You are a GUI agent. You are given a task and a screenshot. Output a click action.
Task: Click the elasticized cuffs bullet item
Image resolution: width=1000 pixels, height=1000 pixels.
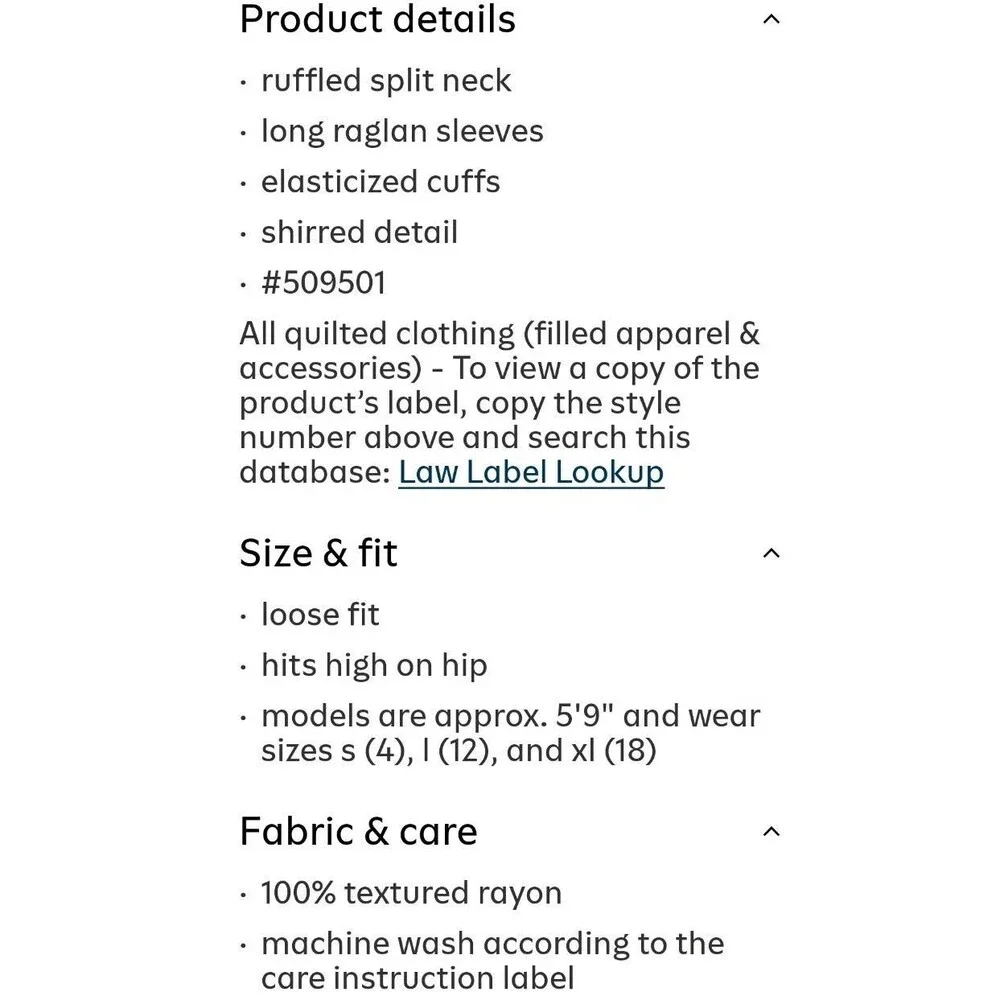(x=380, y=182)
